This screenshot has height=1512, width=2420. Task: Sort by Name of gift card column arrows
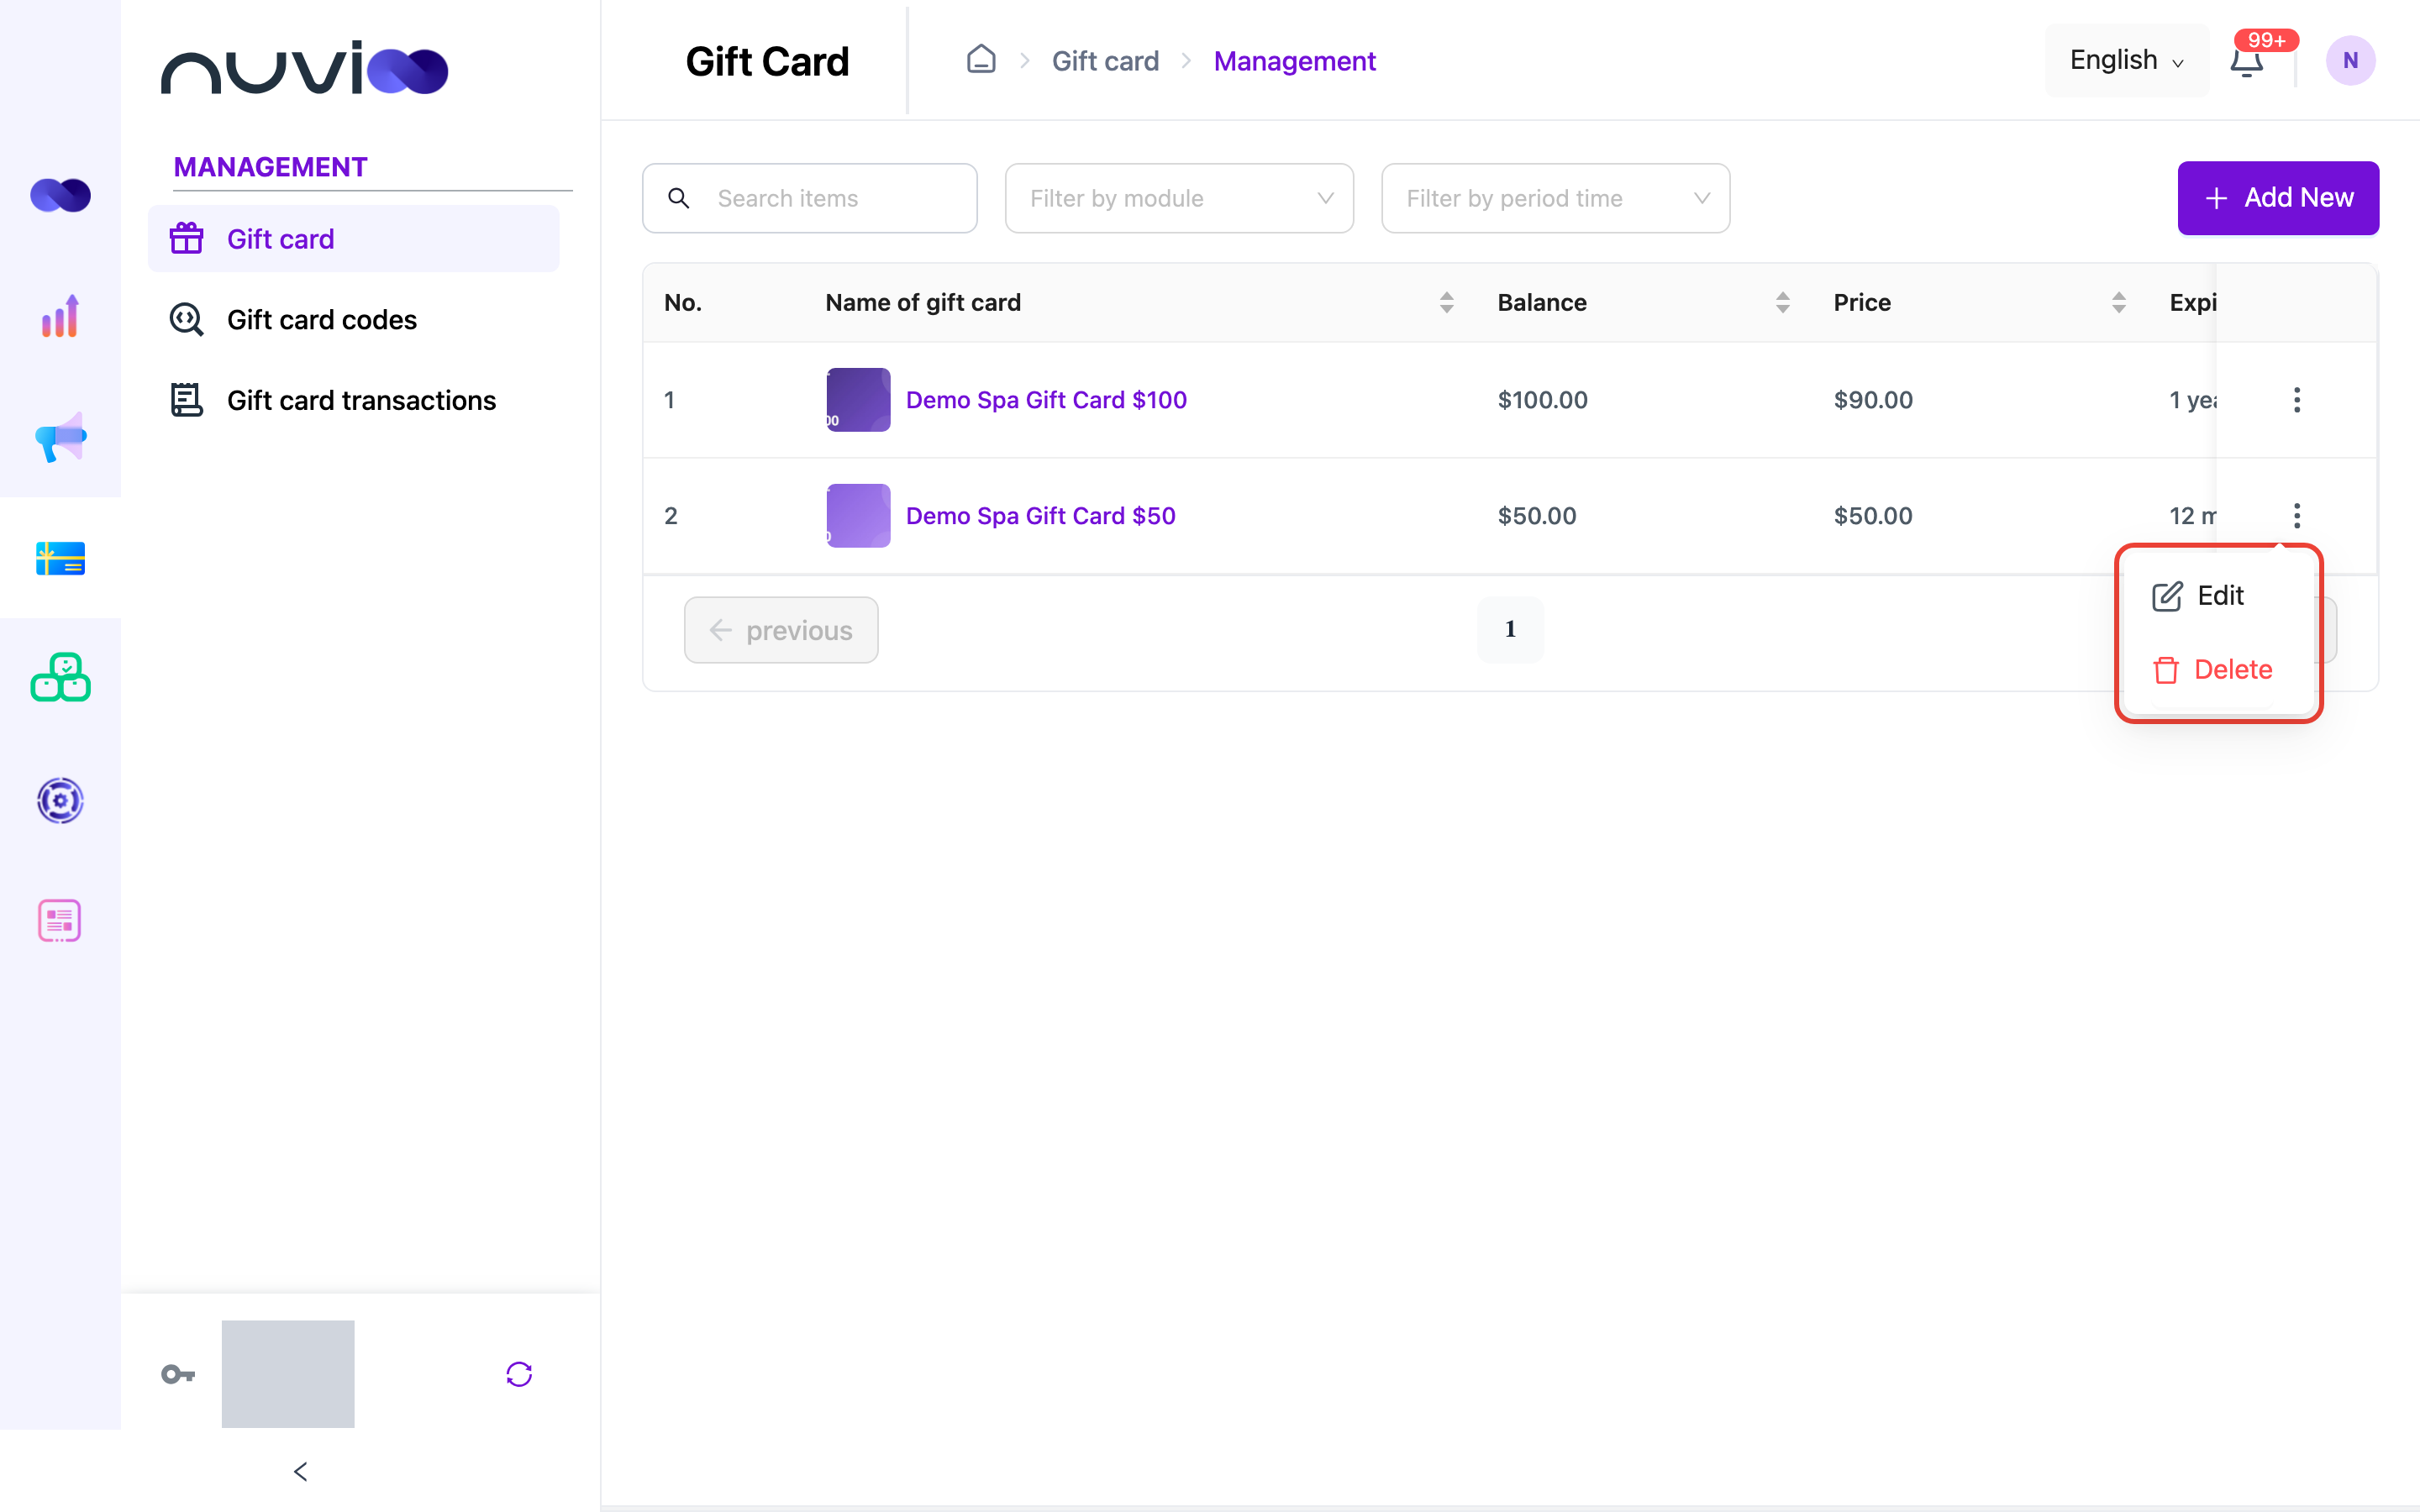(x=1446, y=302)
